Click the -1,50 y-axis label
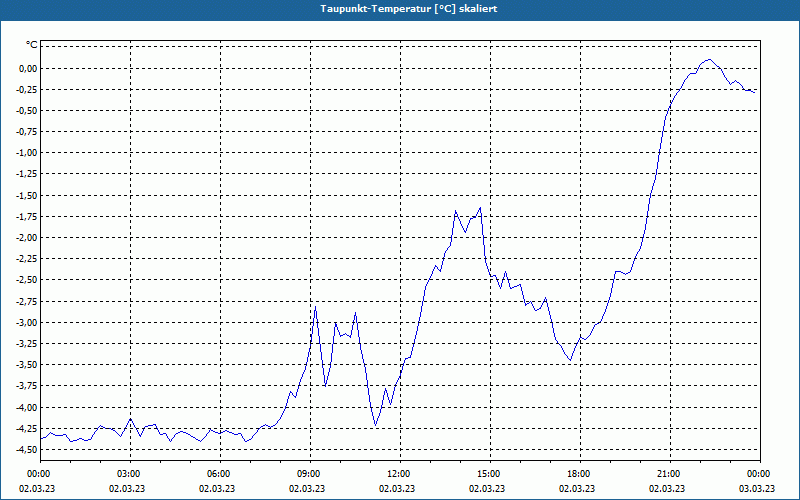 coord(27,195)
